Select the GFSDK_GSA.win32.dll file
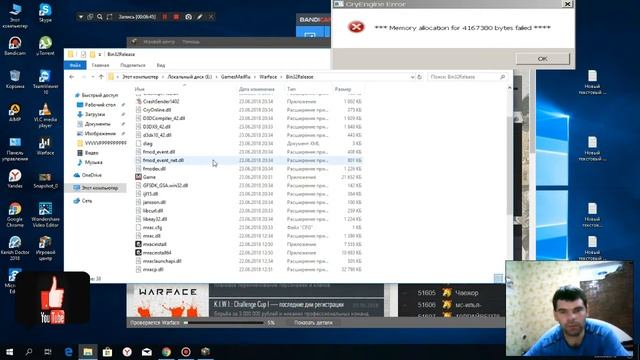 pos(165,185)
